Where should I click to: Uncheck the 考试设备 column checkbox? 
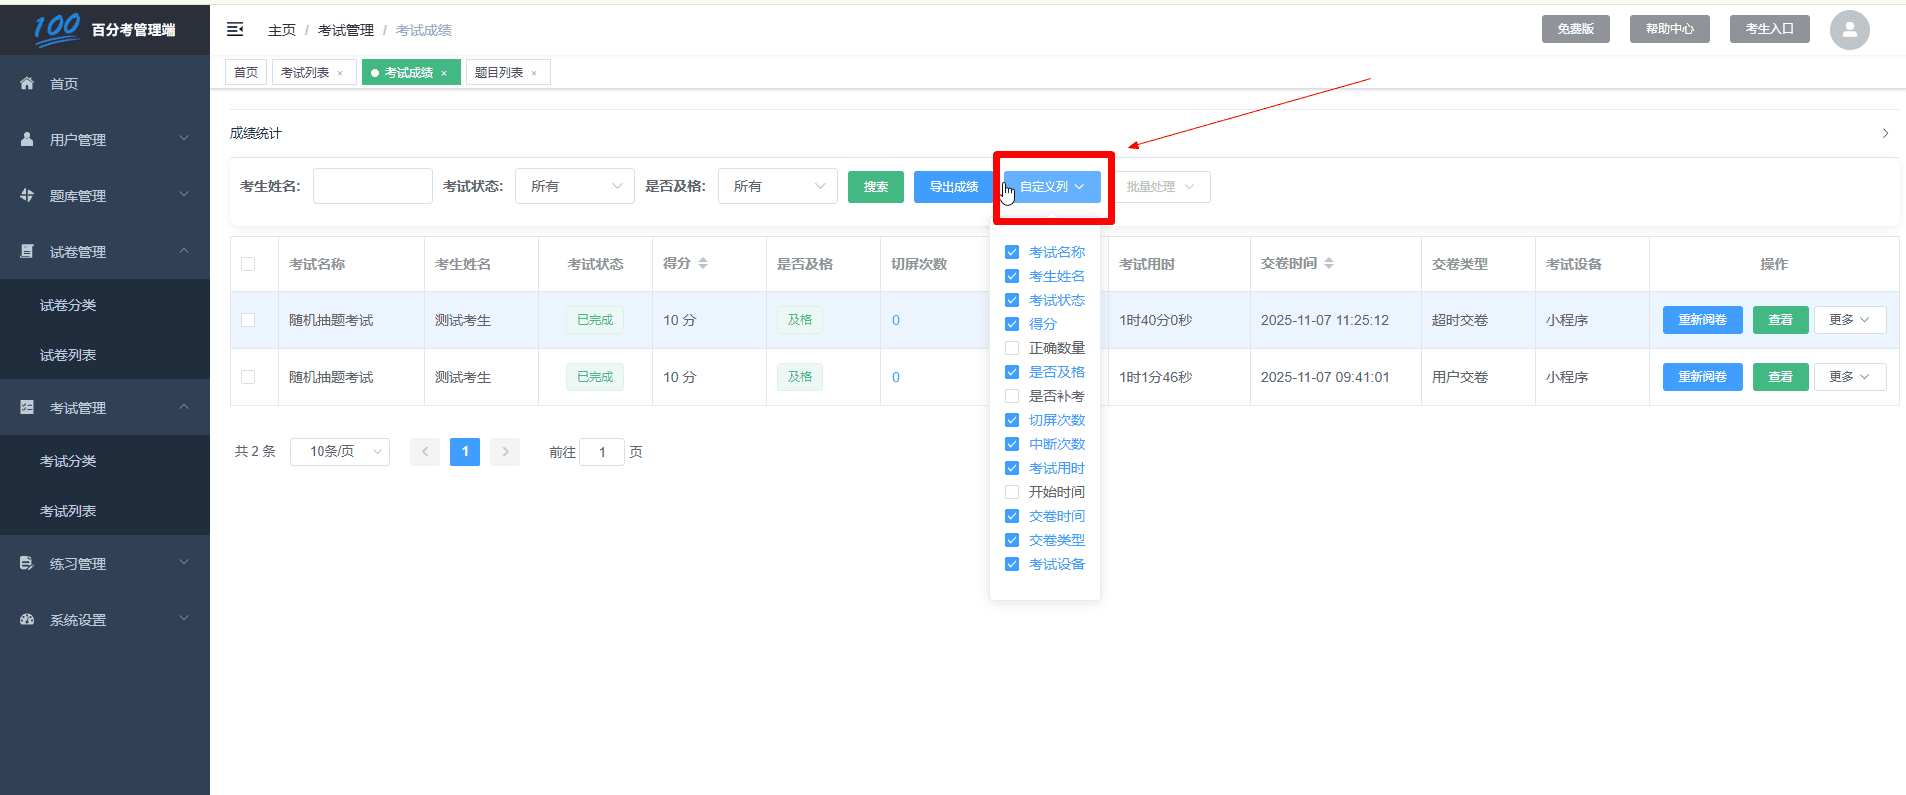[1012, 564]
